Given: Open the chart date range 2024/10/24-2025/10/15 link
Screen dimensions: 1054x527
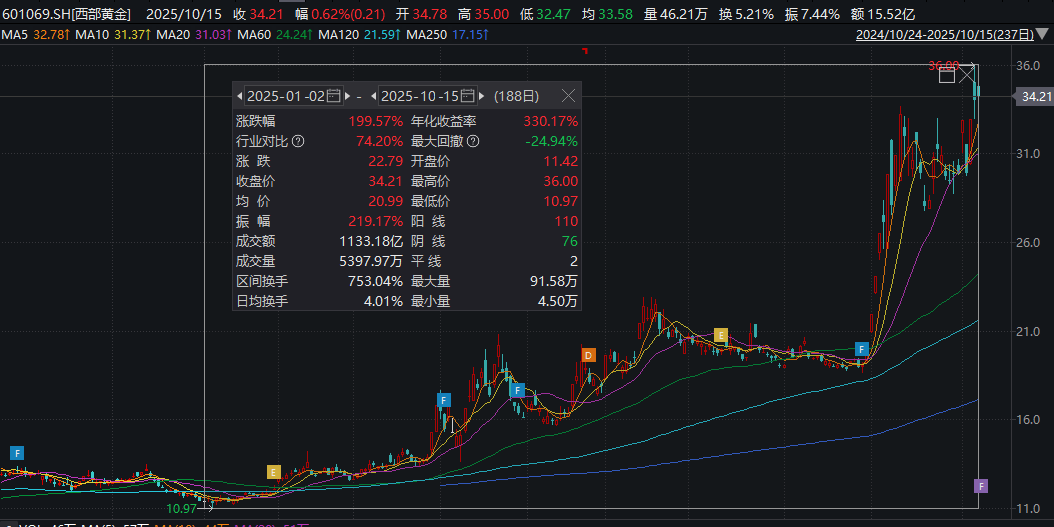Looking at the screenshot, I should 951,35.
